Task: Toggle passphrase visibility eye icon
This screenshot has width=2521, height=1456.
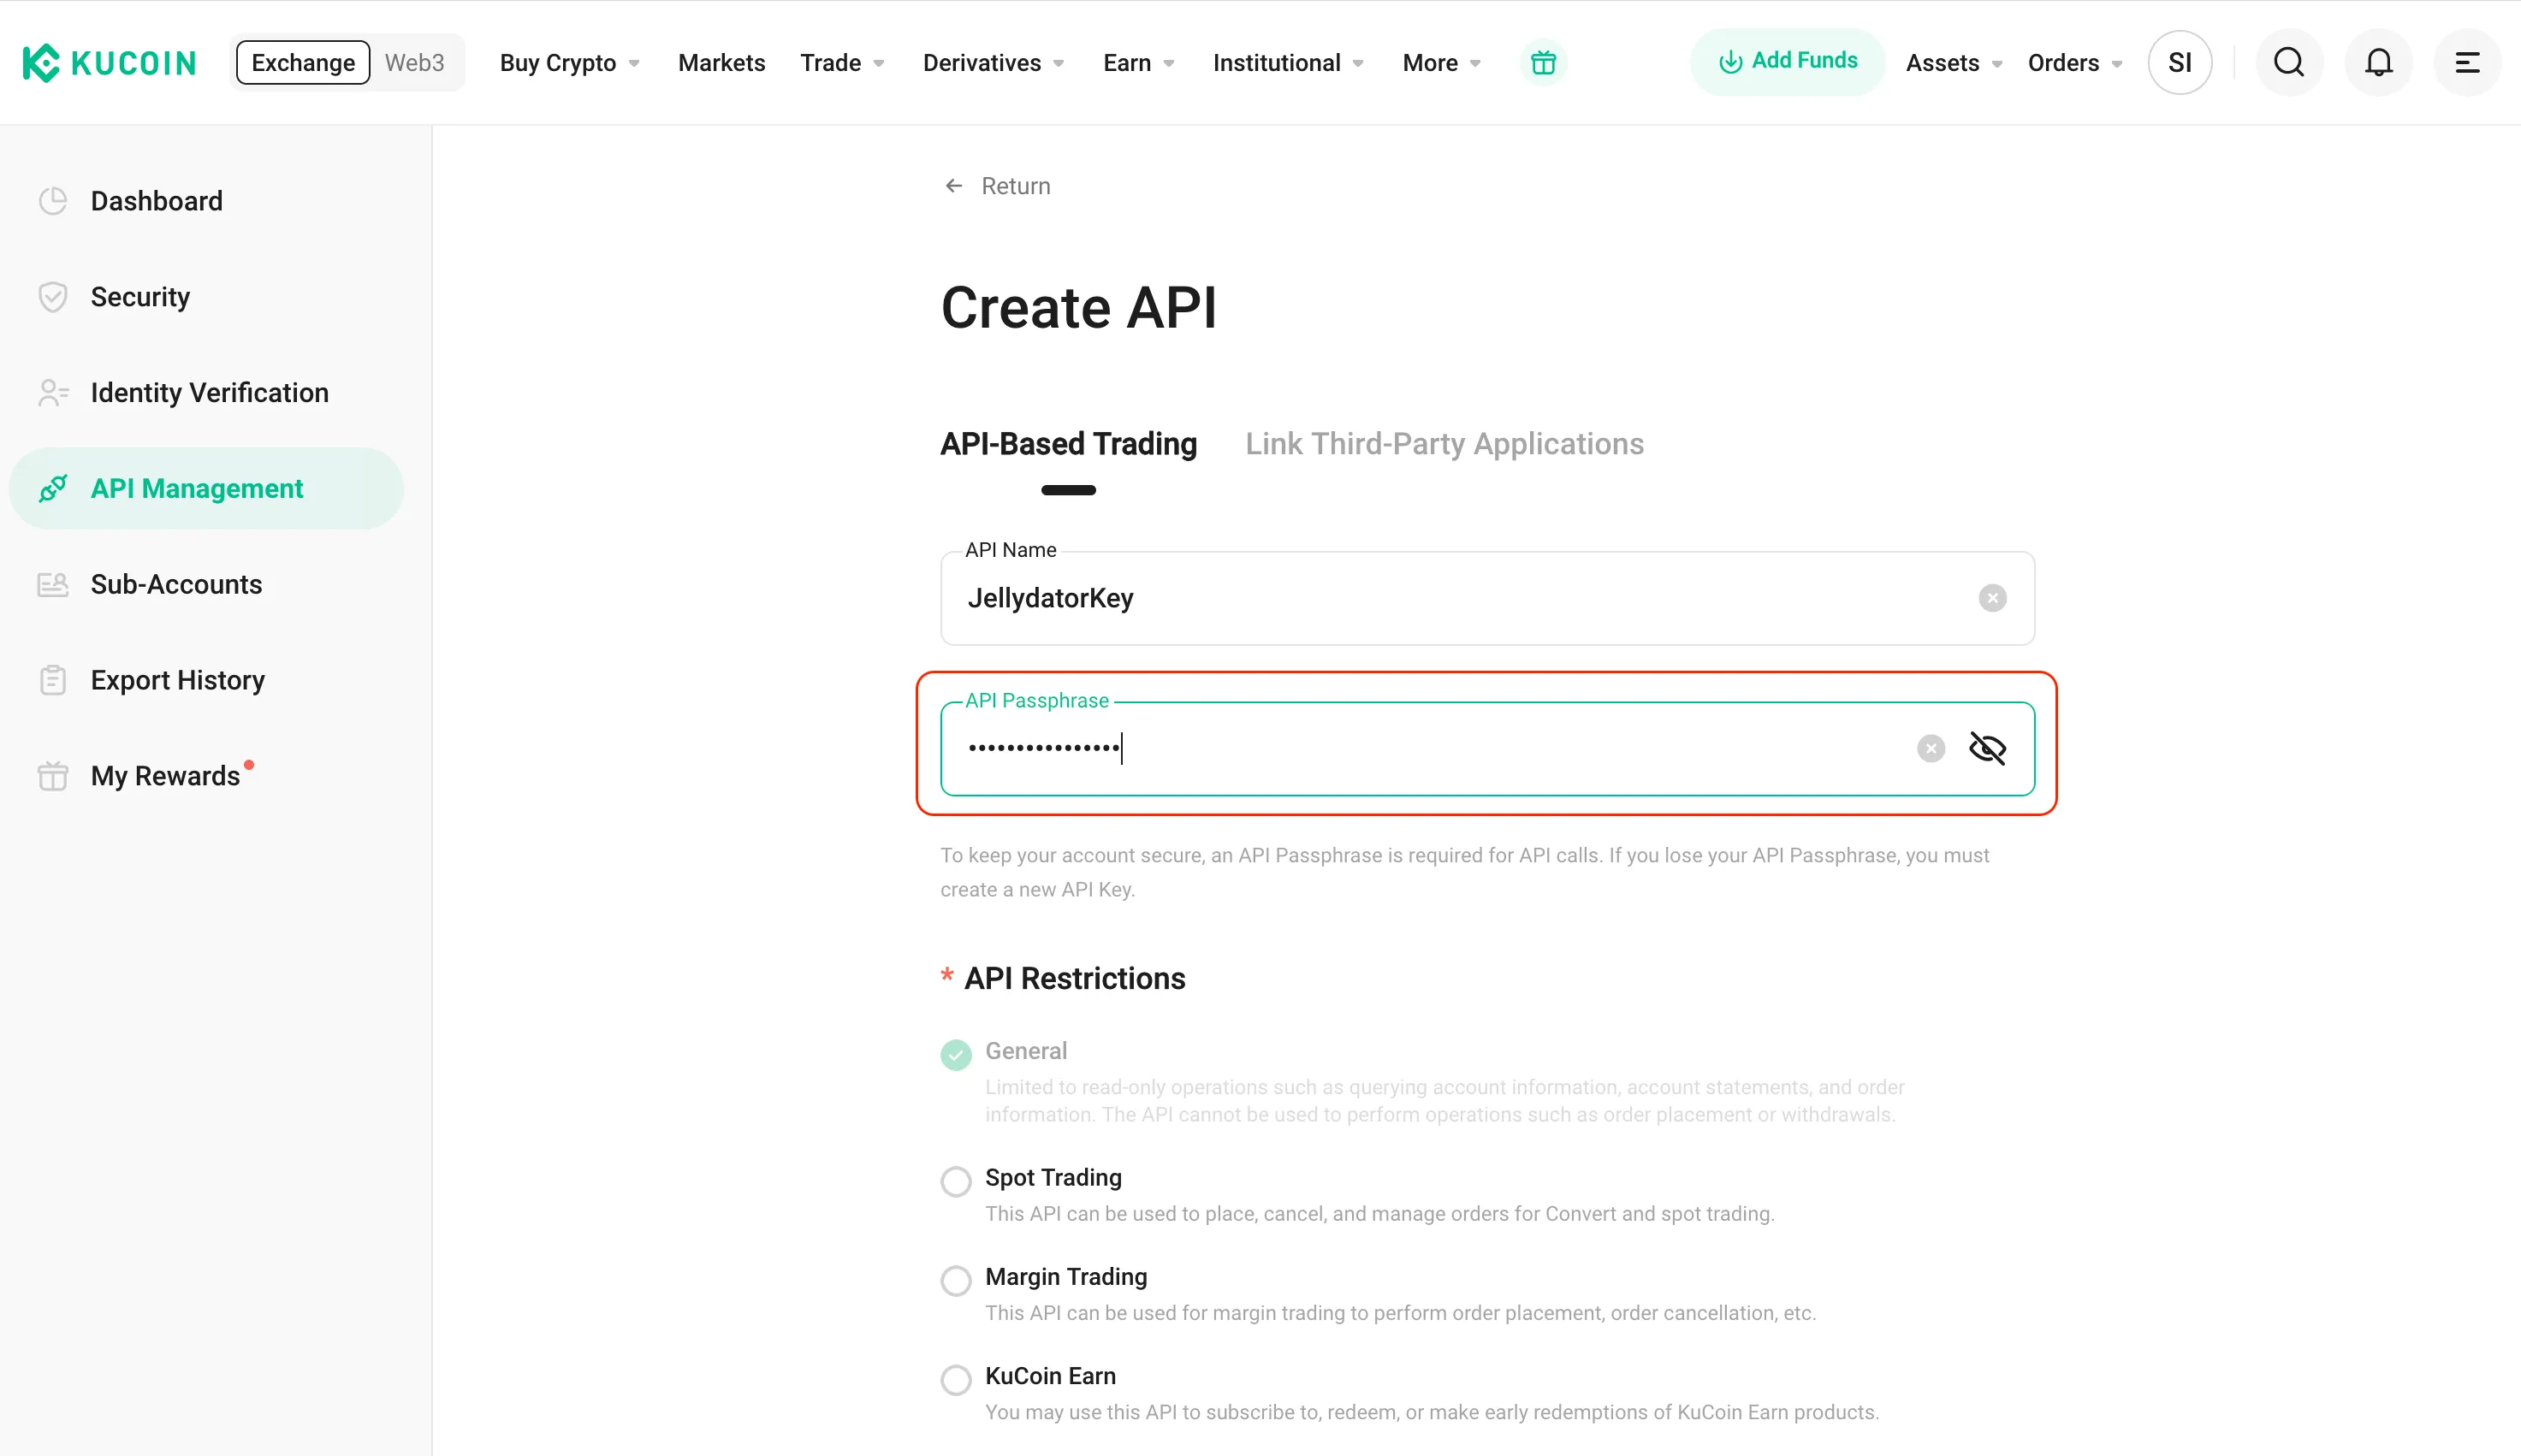Action: [x=1987, y=749]
